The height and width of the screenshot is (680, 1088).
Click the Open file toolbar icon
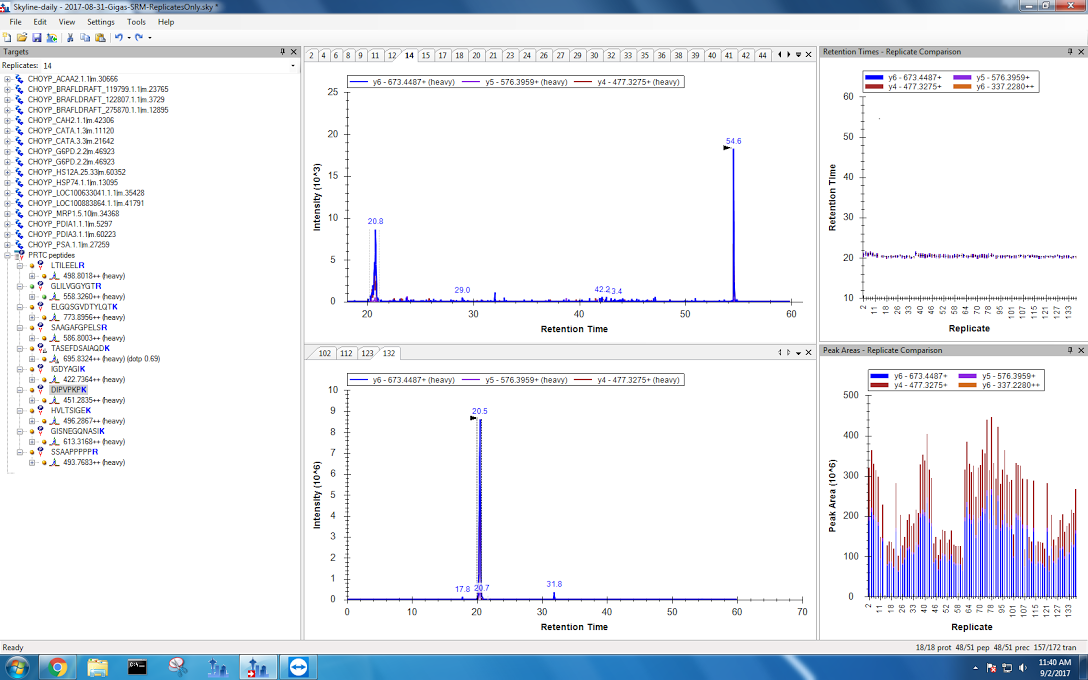(21, 37)
